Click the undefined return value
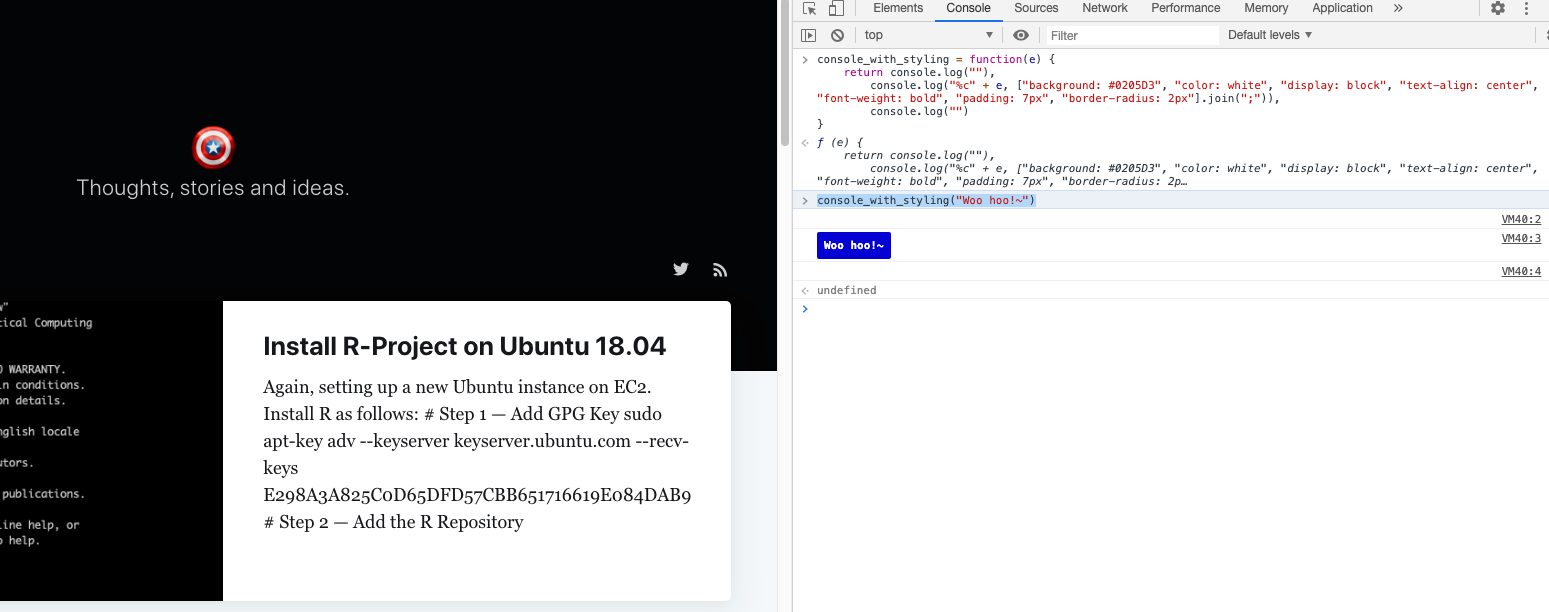Viewport: 1549px width, 612px height. 846,290
